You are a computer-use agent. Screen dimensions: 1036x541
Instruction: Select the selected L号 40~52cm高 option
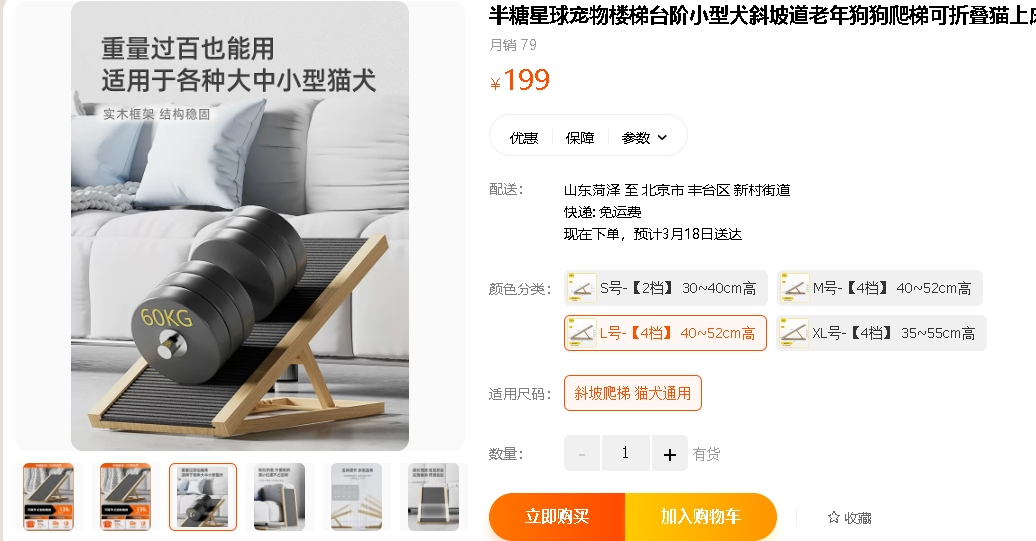pos(665,333)
